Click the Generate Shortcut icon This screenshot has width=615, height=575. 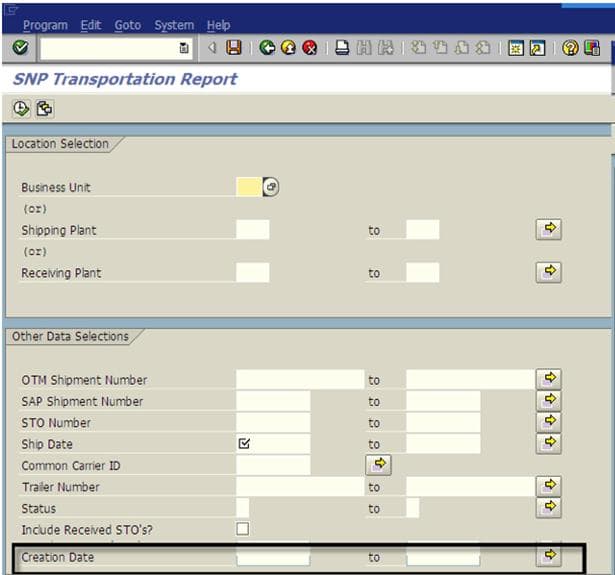(x=537, y=48)
